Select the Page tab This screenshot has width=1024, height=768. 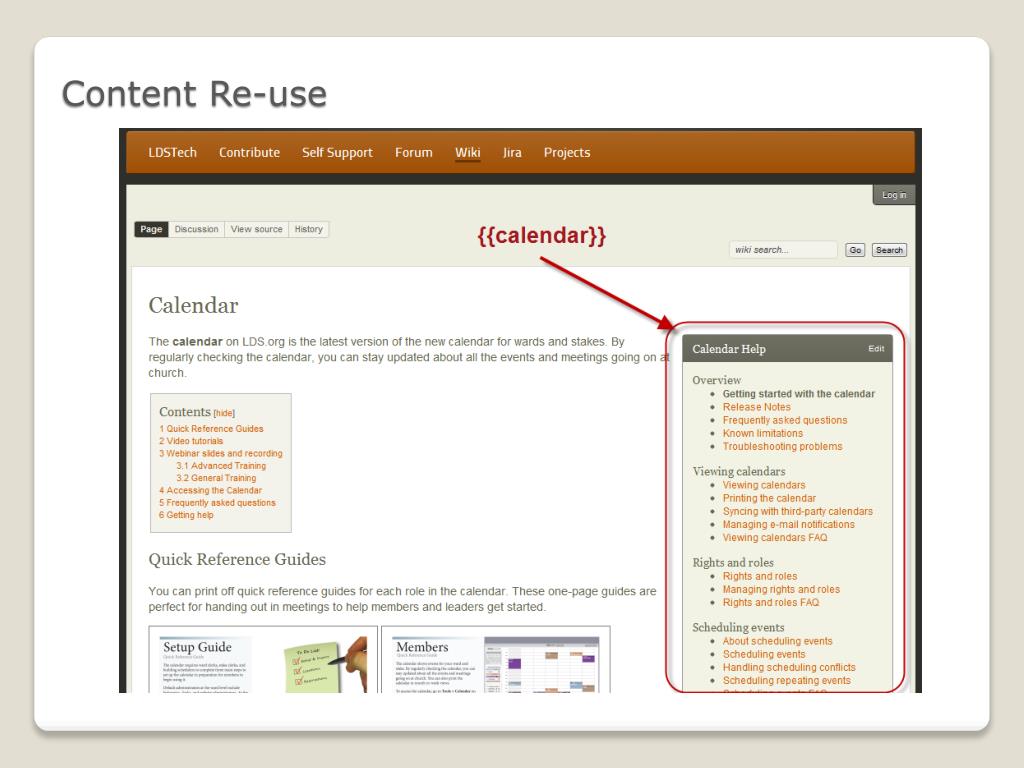pyautogui.click(x=151, y=229)
